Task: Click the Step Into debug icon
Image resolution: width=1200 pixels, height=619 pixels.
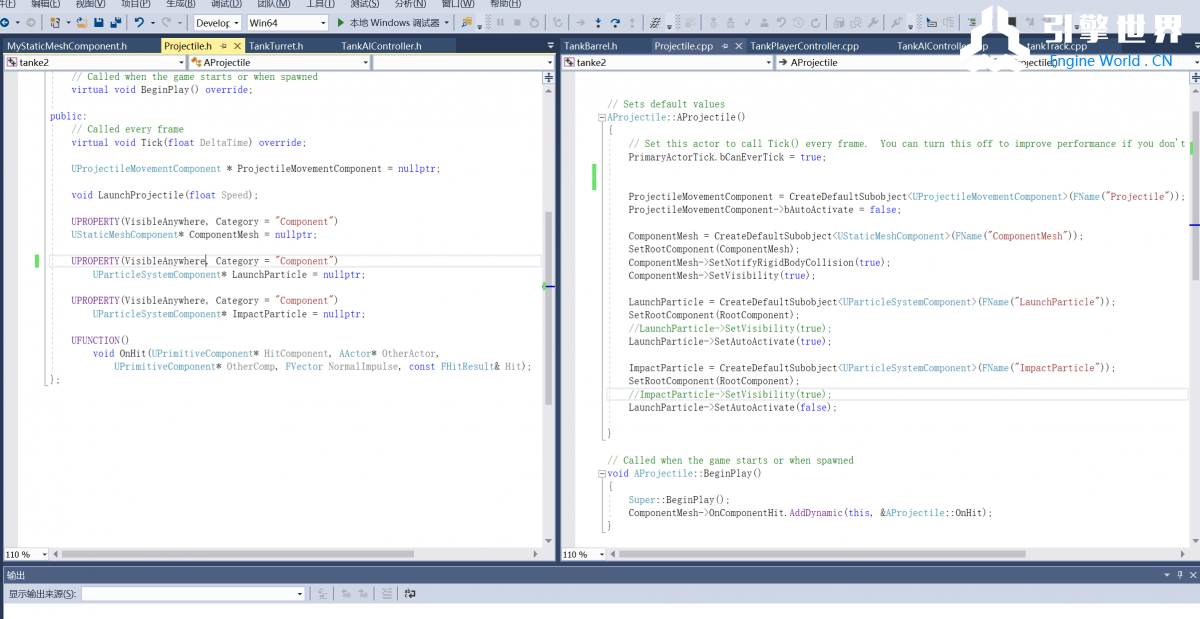Action: pos(597,22)
